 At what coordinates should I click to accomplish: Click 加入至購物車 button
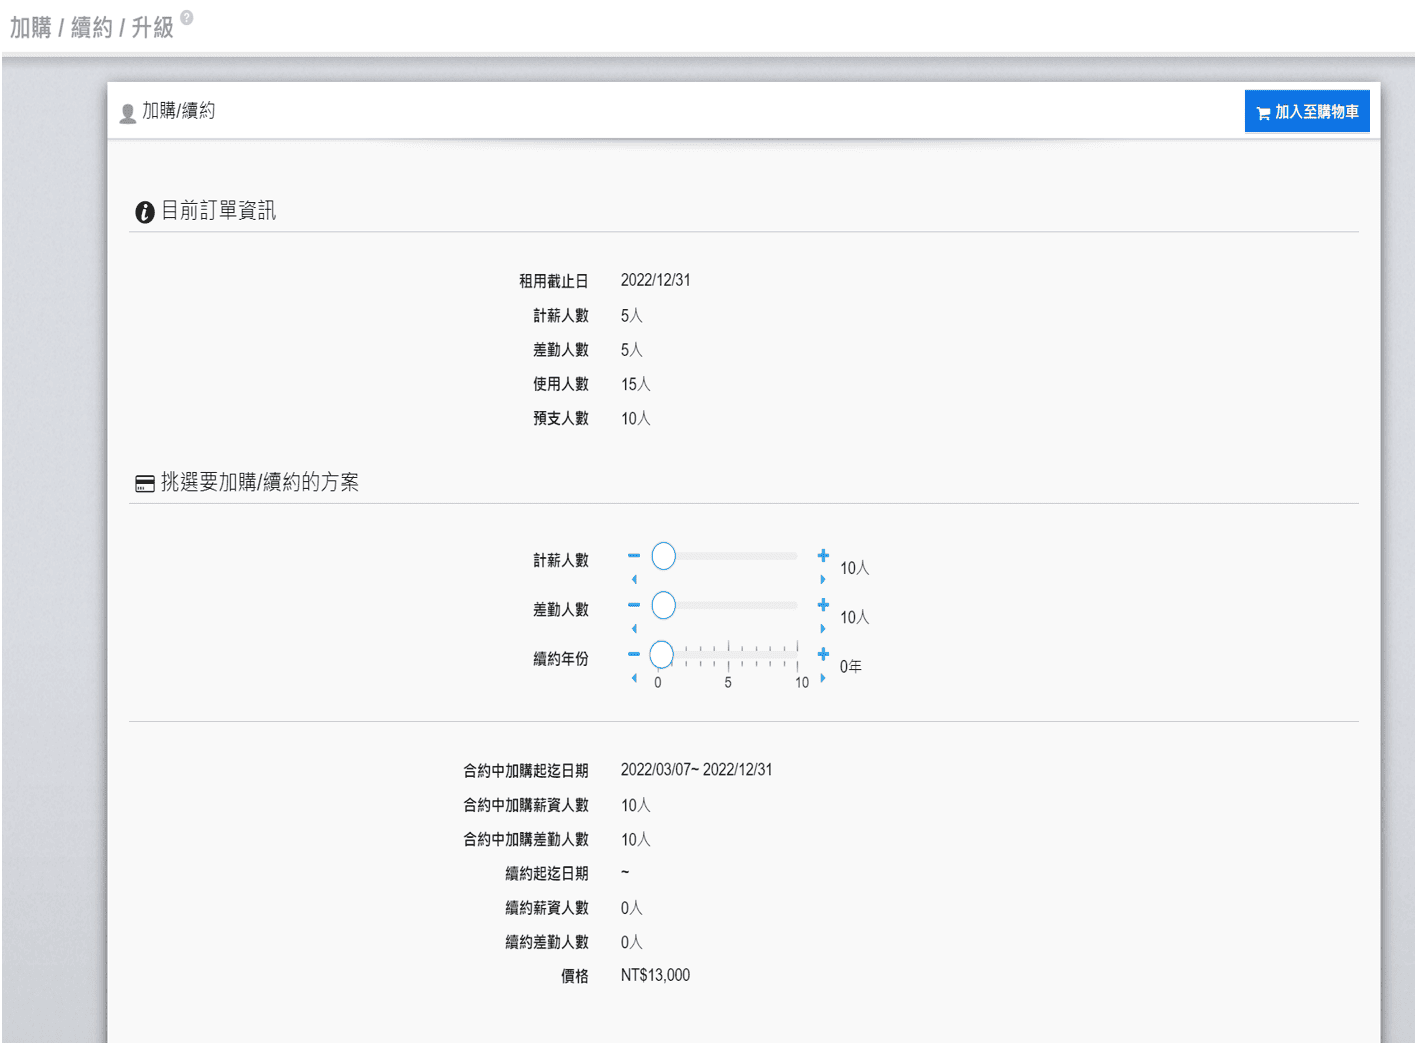point(1306,112)
